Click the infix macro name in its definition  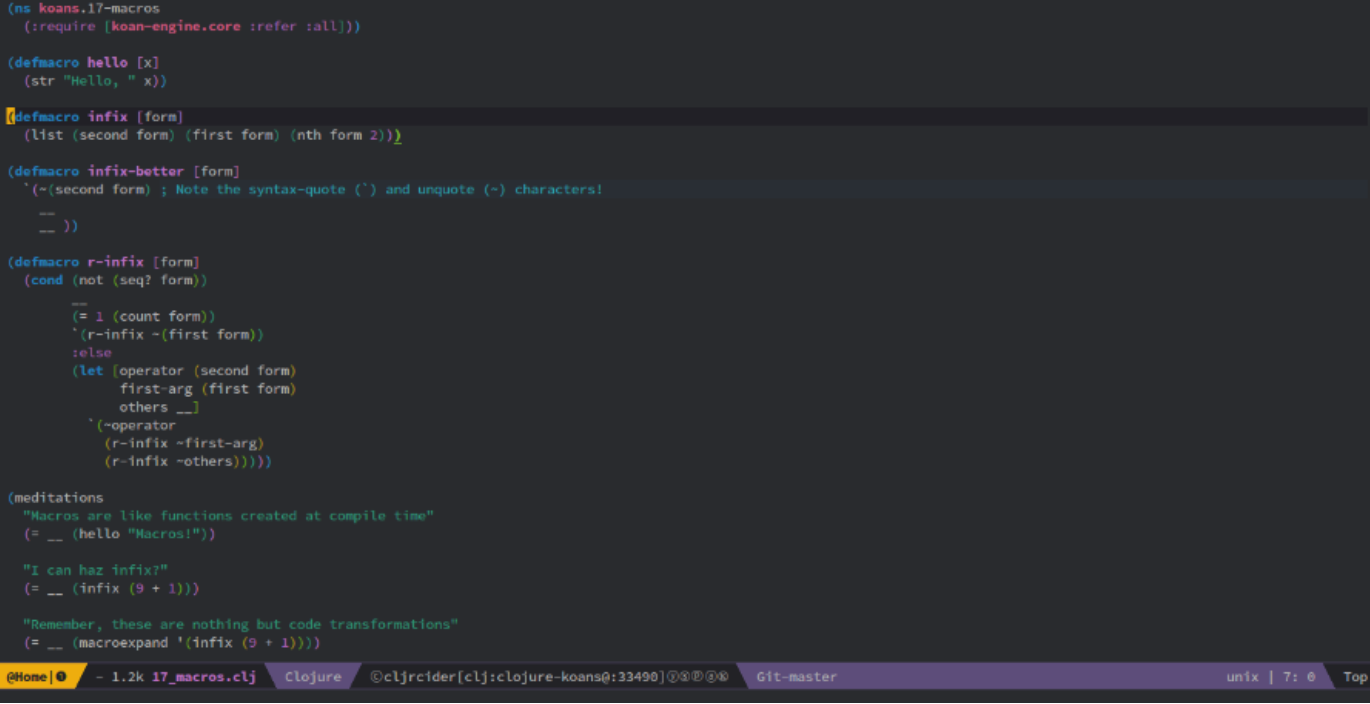(x=107, y=116)
